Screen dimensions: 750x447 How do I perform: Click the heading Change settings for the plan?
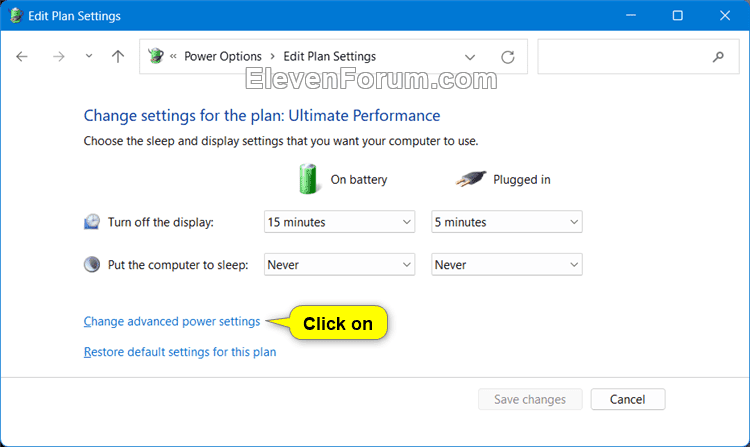(x=262, y=116)
